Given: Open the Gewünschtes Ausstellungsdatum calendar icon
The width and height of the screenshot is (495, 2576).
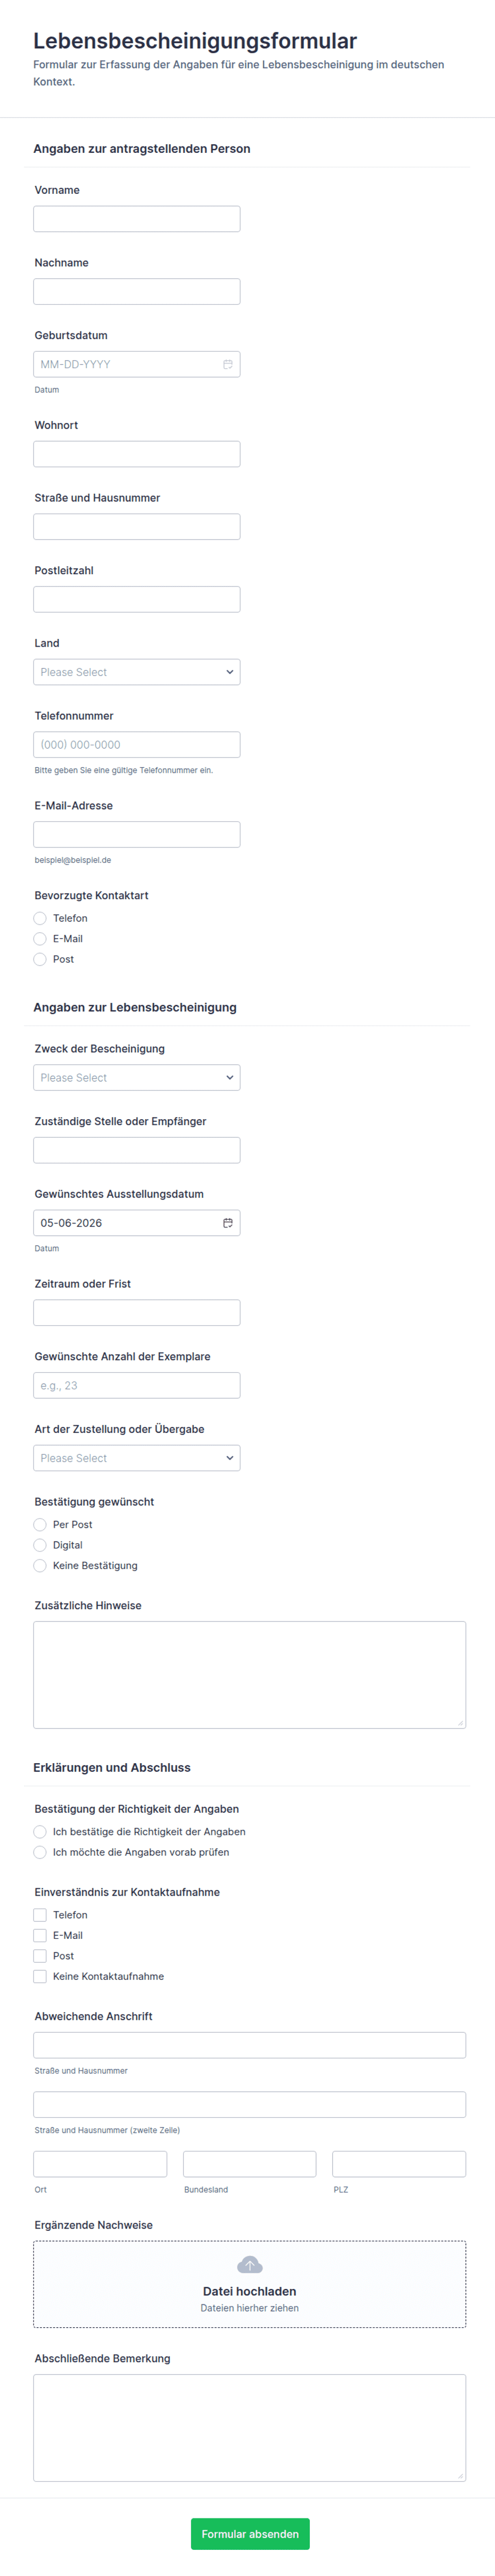Looking at the screenshot, I should coord(228,1222).
